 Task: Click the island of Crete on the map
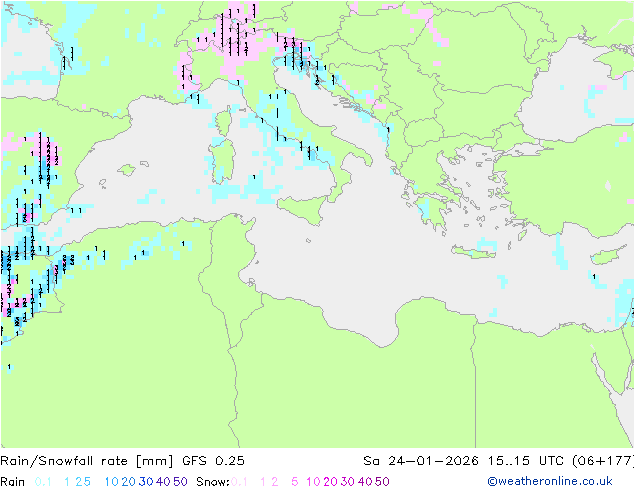[x=474, y=252]
